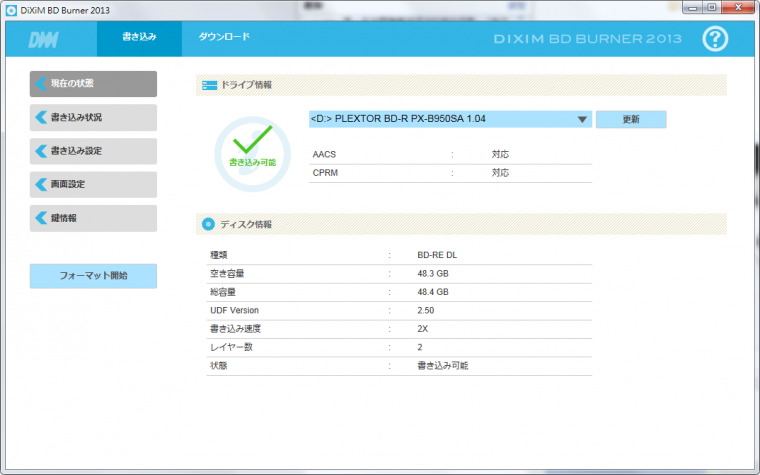Click the ディスク情報 section disc icon
760x475 pixels.
[208, 224]
